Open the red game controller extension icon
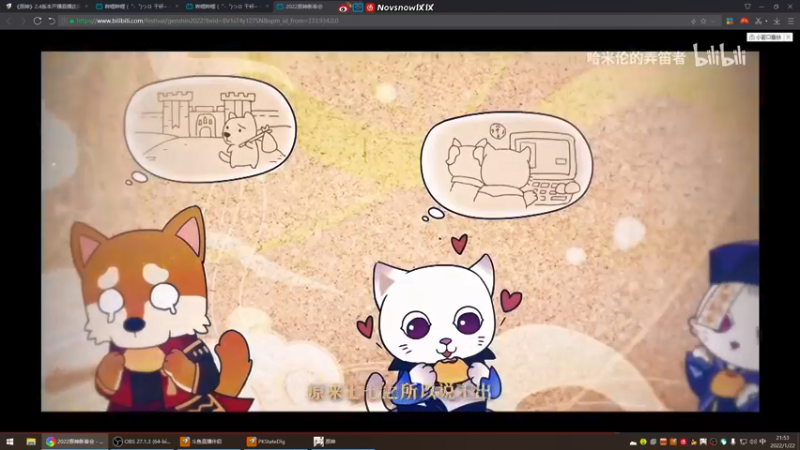This screenshot has width=800, height=450. (744, 21)
